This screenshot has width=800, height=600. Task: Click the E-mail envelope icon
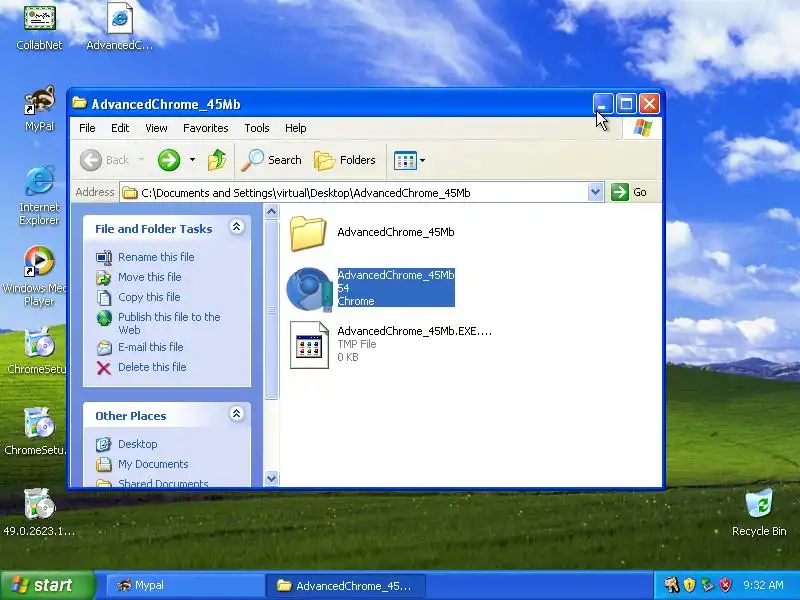(104, 348)
